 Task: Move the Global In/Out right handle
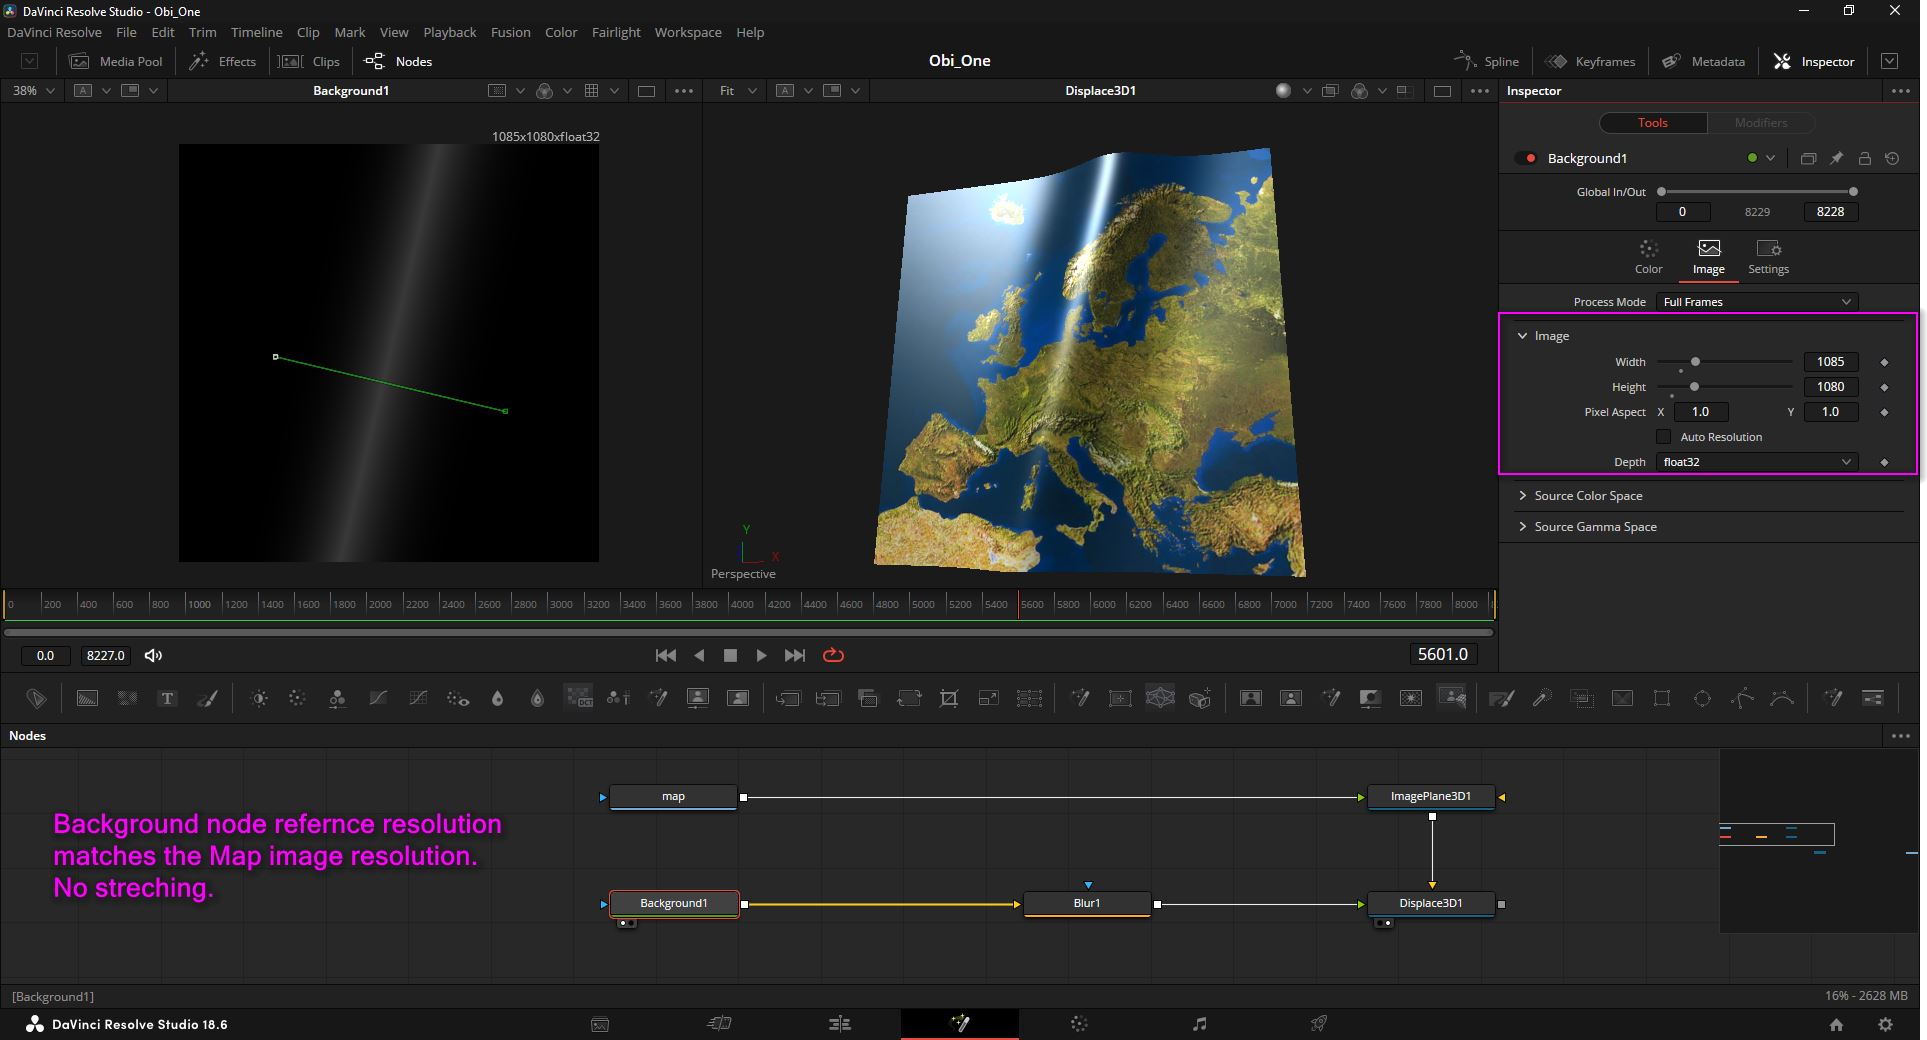click(x=1853, y=191)
